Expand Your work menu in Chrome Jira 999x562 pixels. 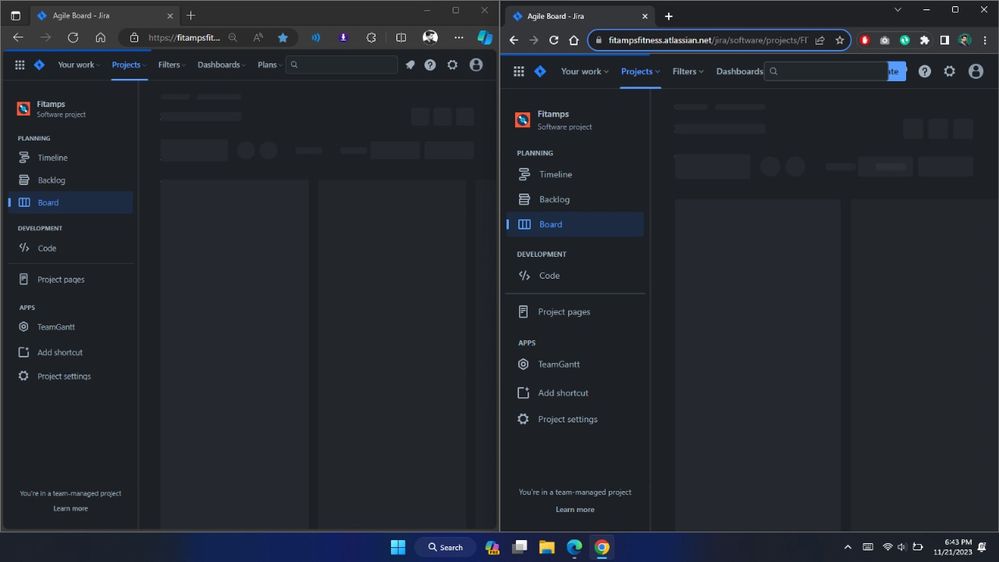point(584,71)
